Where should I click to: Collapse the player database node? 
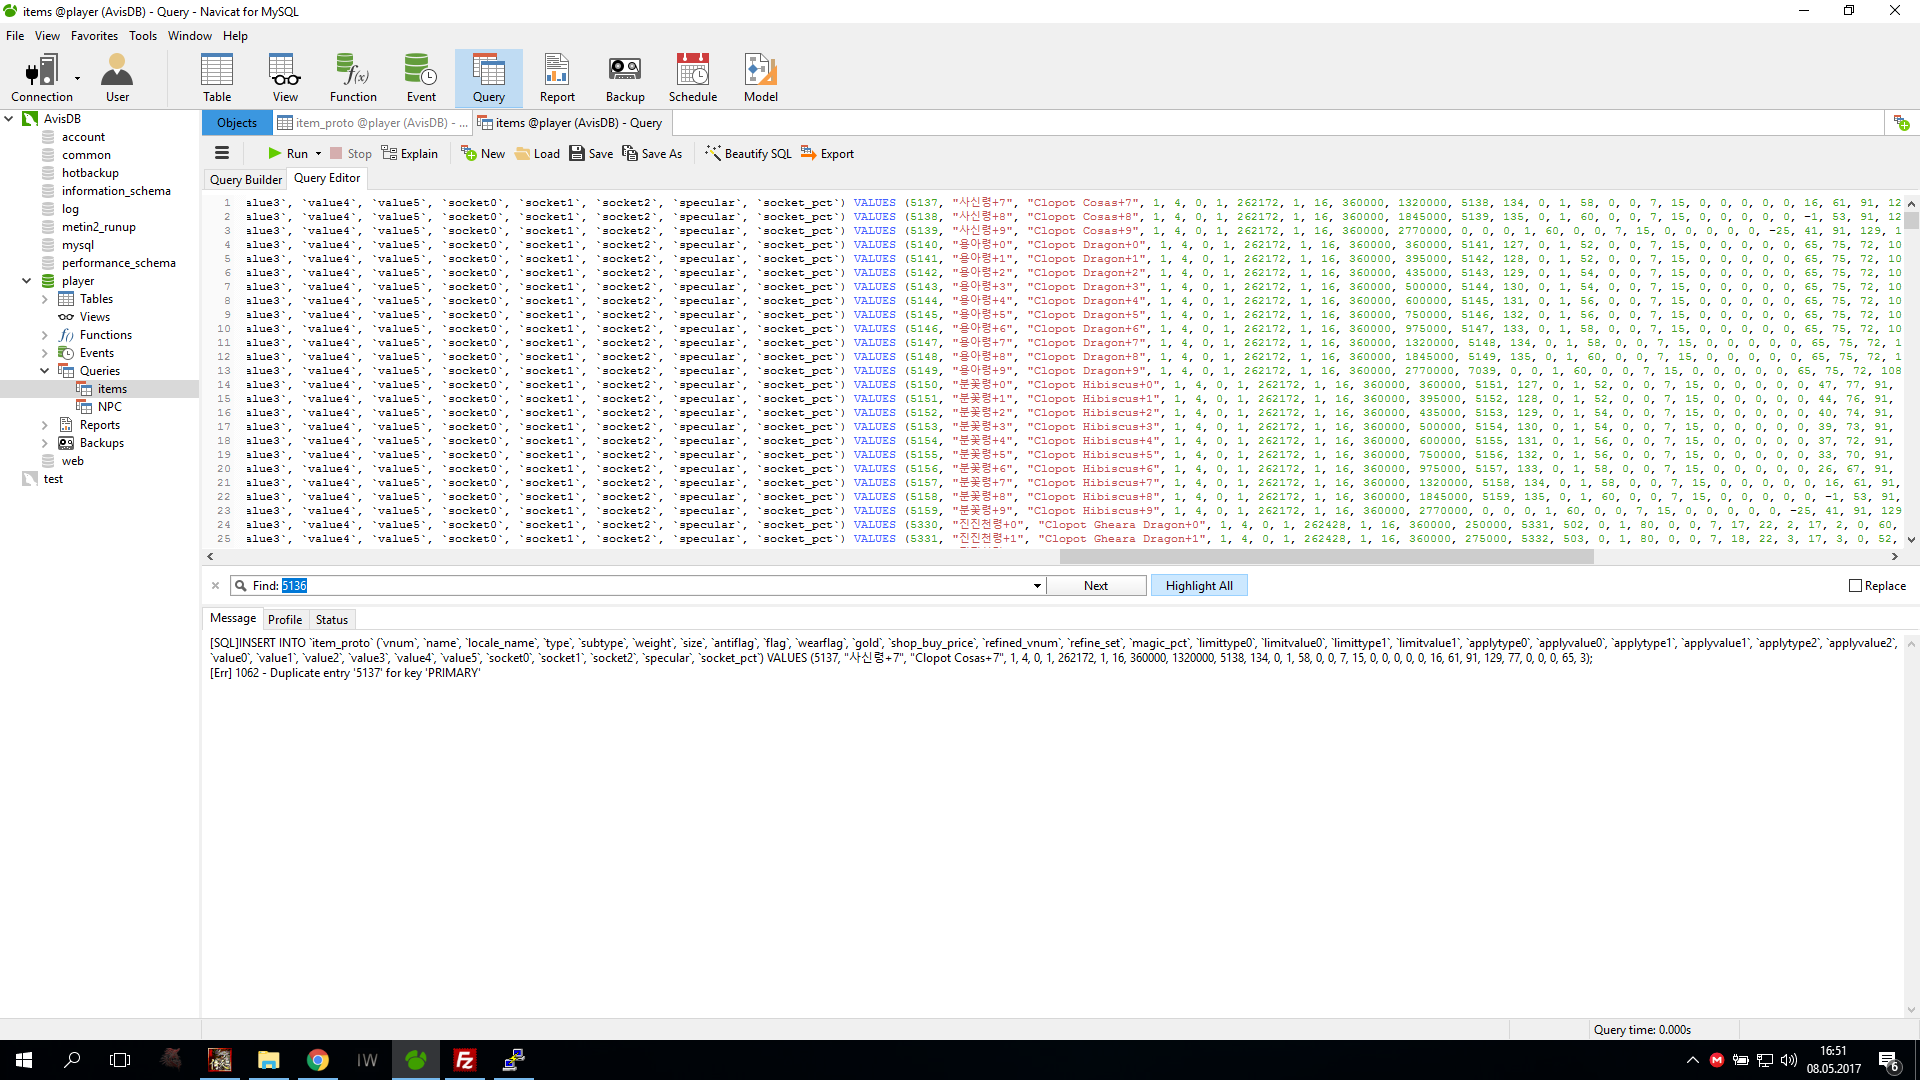click(x=27, y=281)
